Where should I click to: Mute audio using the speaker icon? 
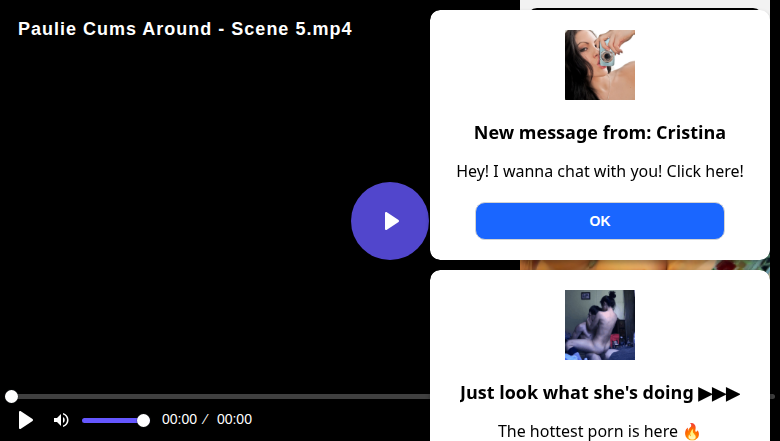click(x=61, y=420)
